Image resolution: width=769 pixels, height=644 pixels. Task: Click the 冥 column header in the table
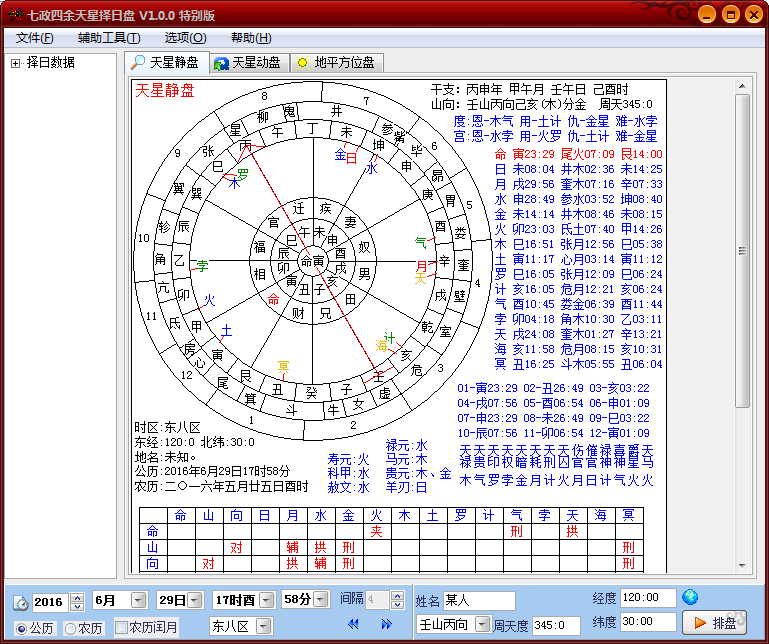click(628, 515)
